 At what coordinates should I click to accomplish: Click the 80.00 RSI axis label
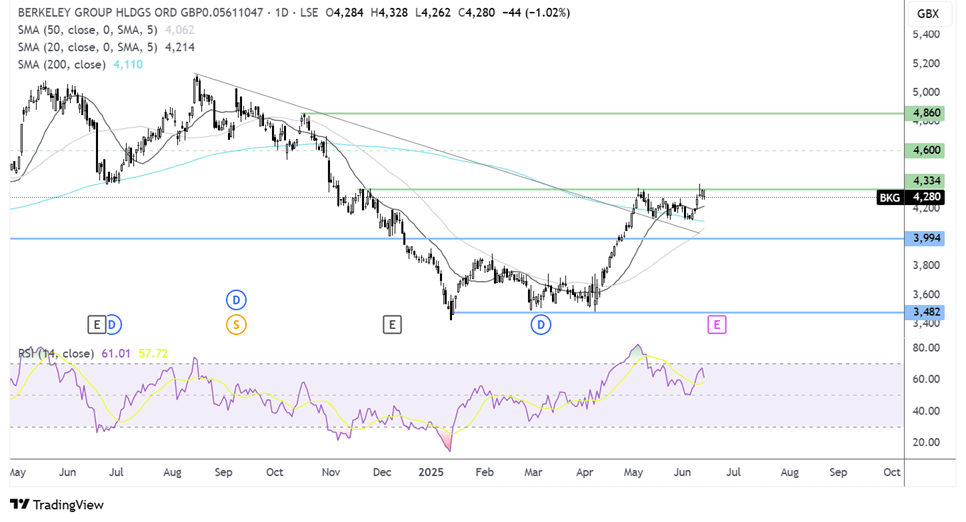click(x=926, y=348)
